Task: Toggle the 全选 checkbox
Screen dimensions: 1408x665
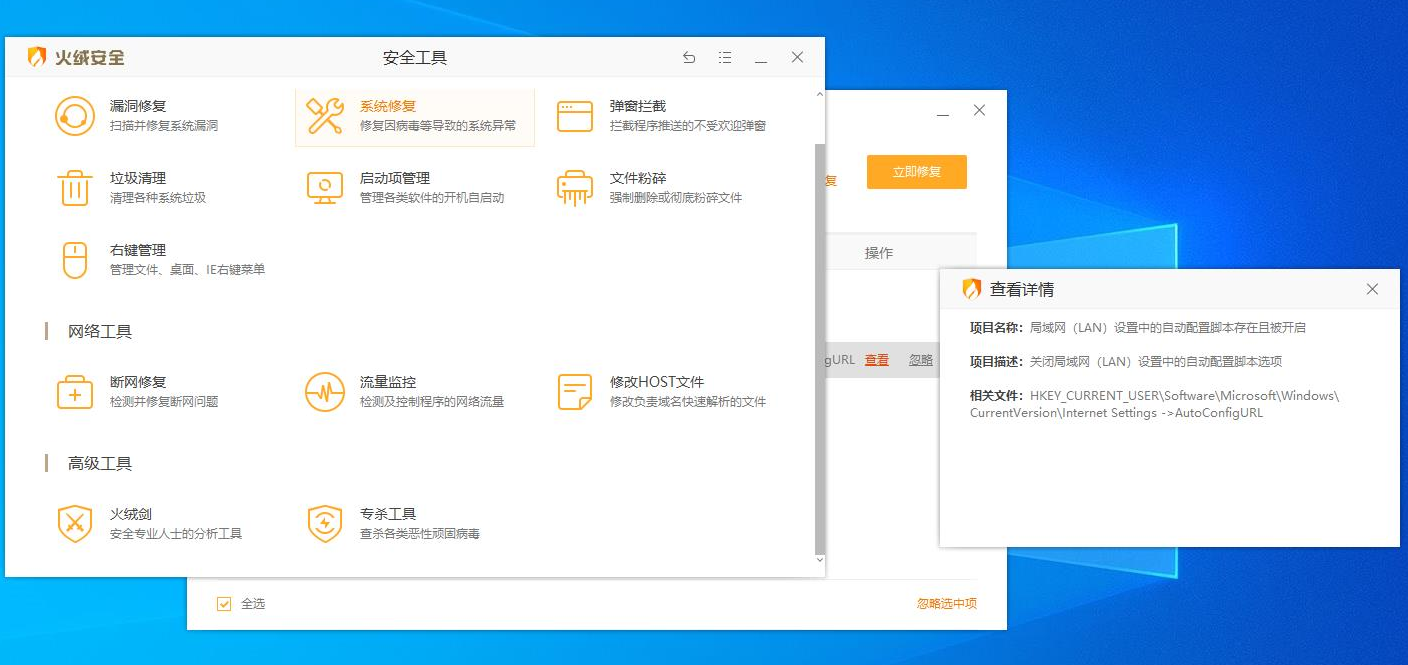Action: (x=224, y=604)
